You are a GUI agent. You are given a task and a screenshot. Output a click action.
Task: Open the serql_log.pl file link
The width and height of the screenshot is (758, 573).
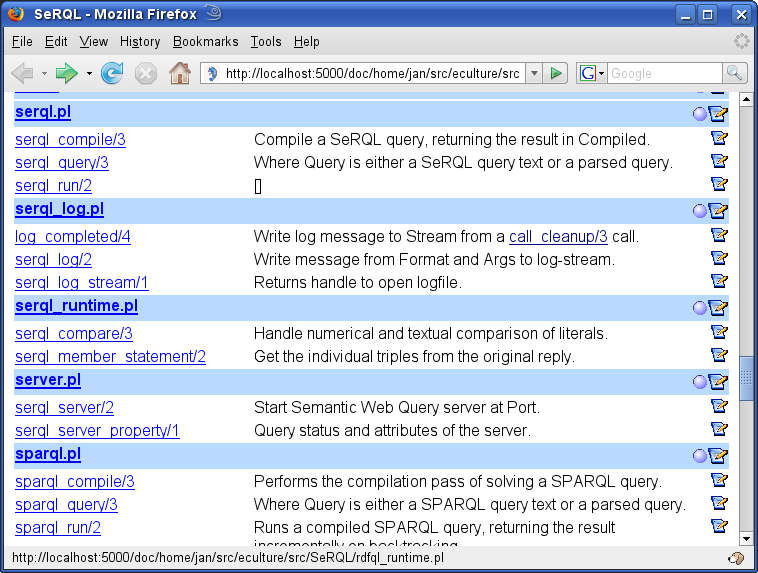coord(59,209)
